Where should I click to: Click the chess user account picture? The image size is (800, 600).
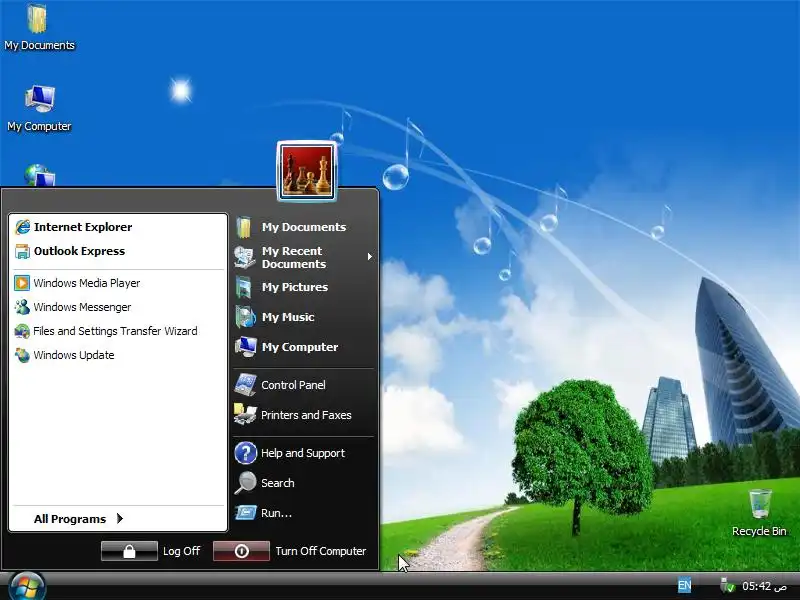(x=307, y=171)
